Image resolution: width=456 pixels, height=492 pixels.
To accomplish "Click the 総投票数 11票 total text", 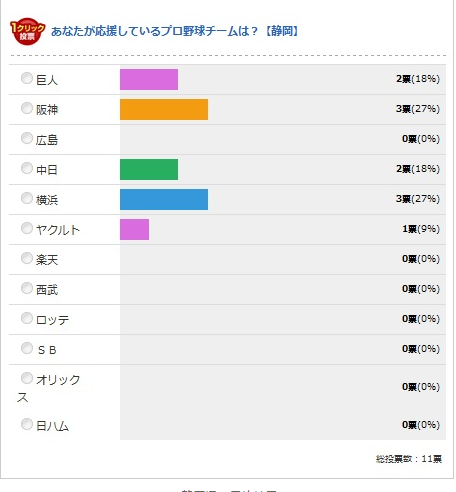I will [x=409, y=459].
